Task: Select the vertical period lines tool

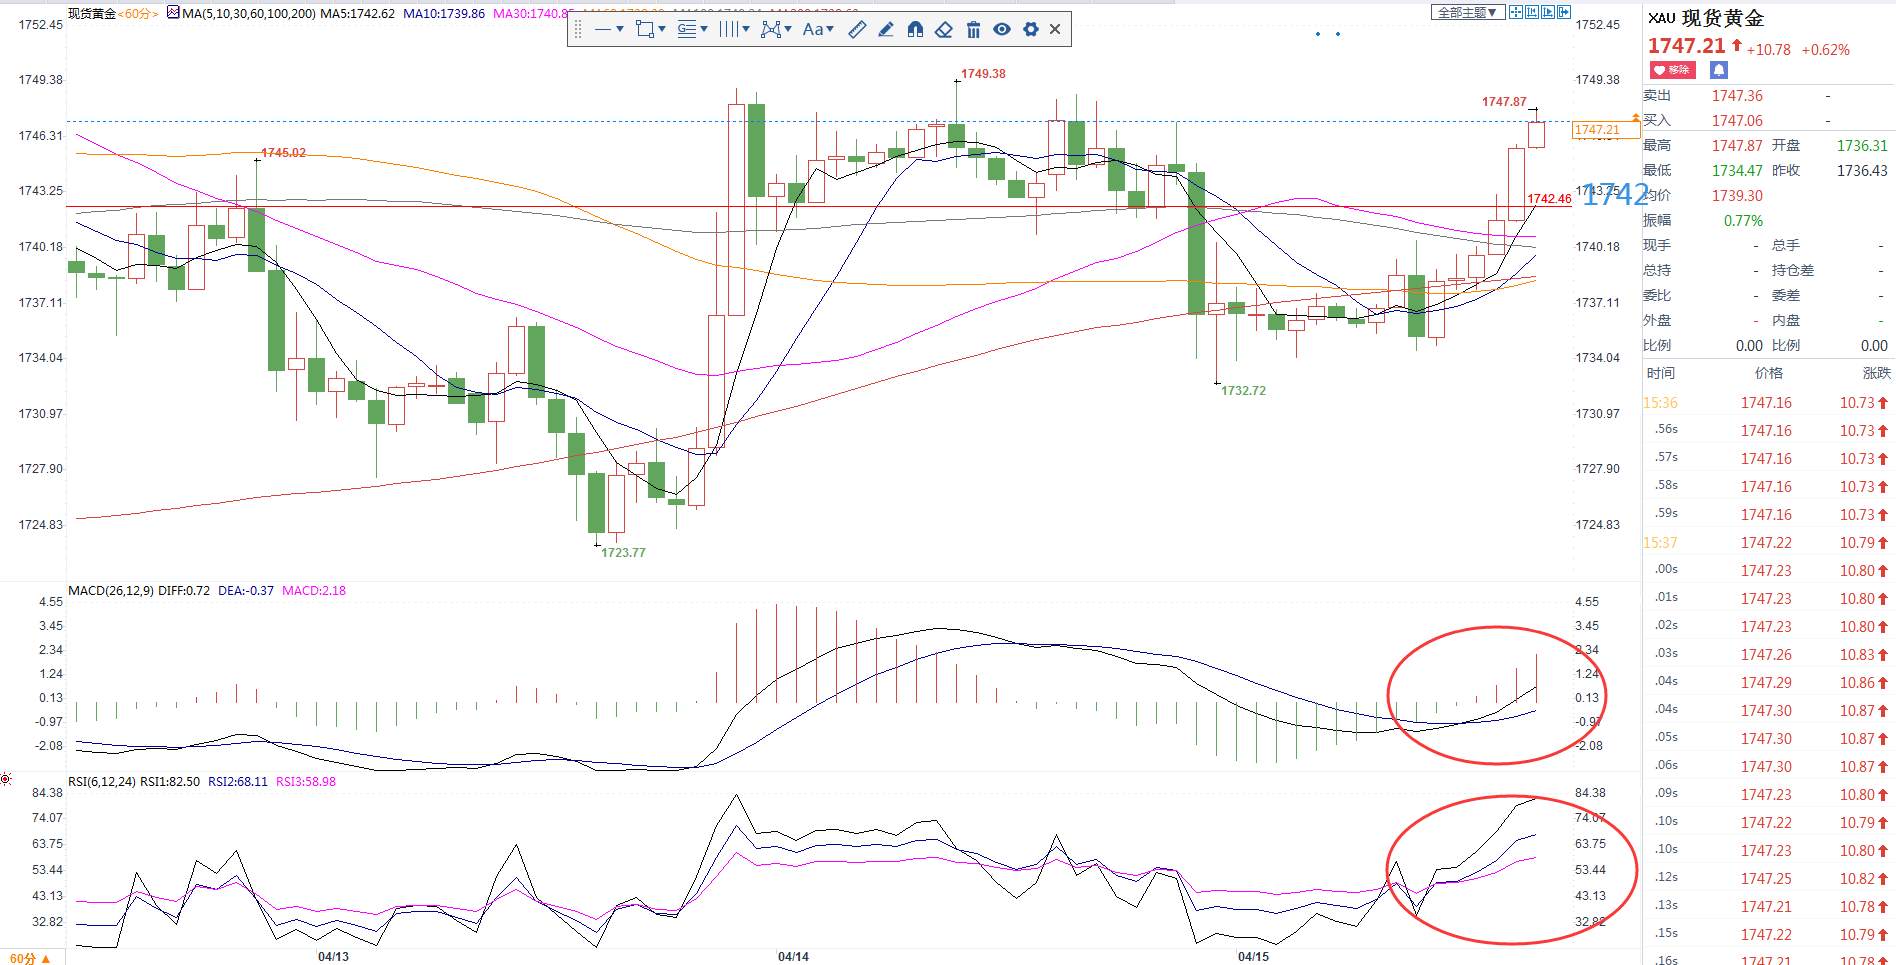Action: click(729, 30)
